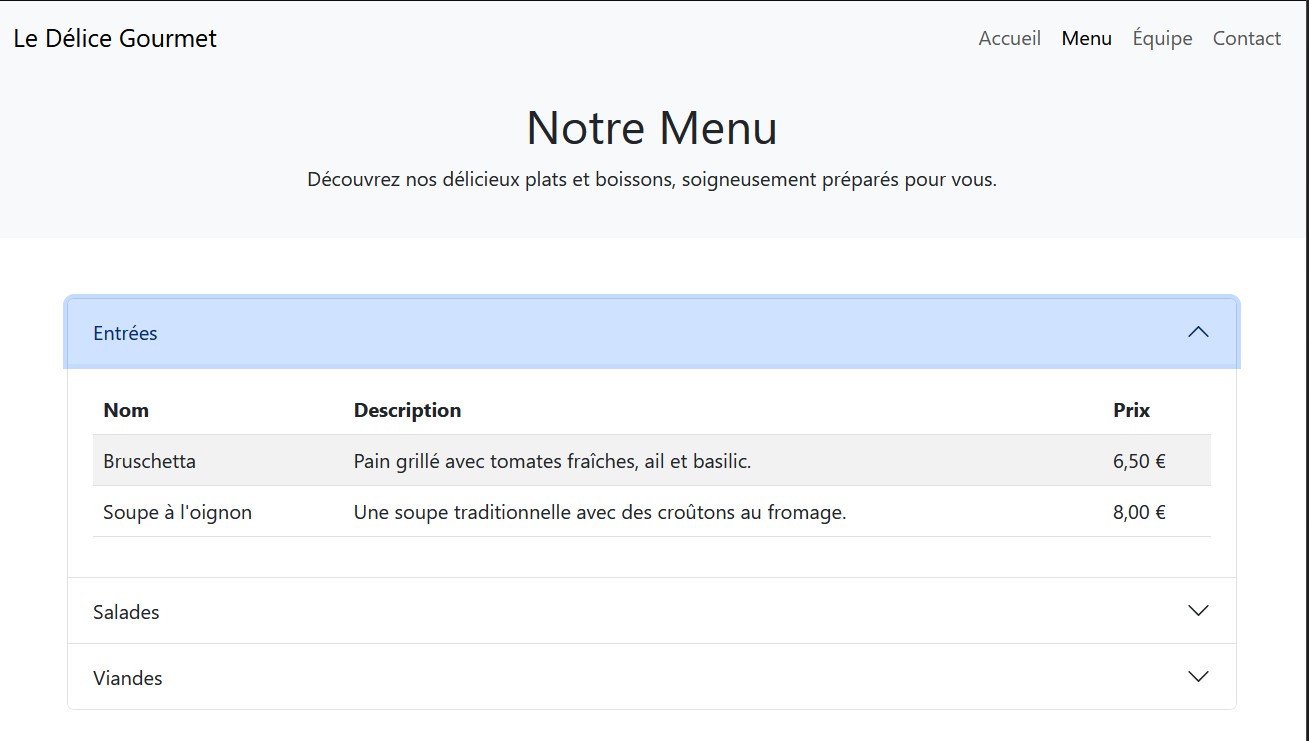Click the Prix column header
This screenshot has height=741, width=1309.
pos(1131,410)
